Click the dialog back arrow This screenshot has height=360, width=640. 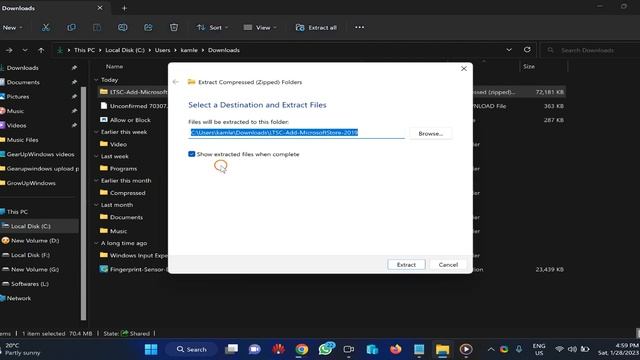pyautogui.click(x=176, y=82)
